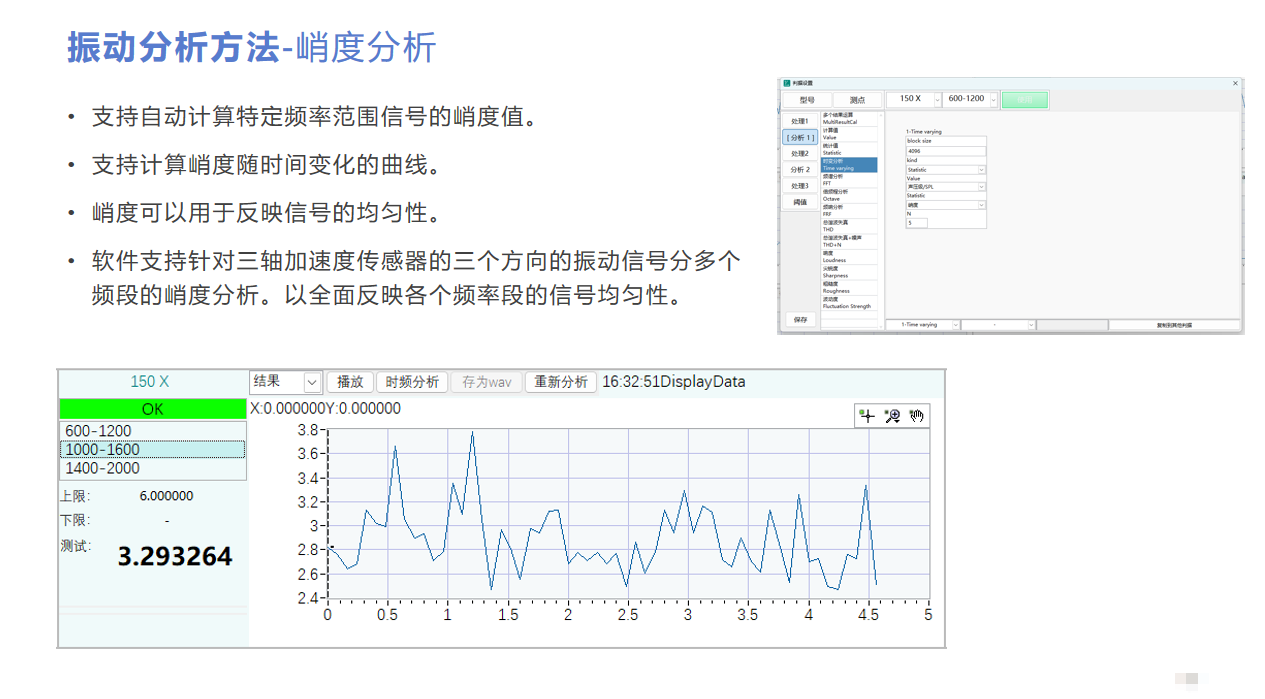Viewport: 1265px width, 699px height.
Task: Click the 播放 playback button
Action: (x=350, y=381)
